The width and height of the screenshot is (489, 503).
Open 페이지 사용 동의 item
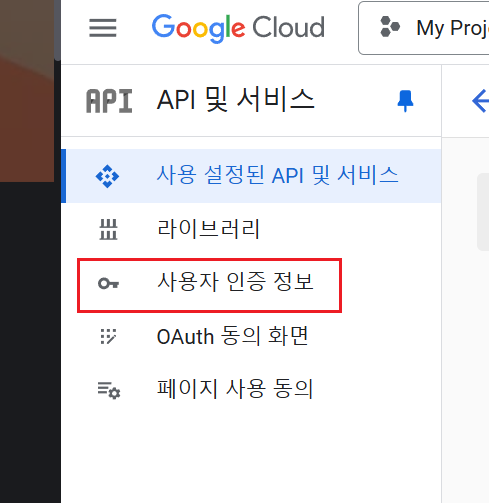(x=251, y=389)
